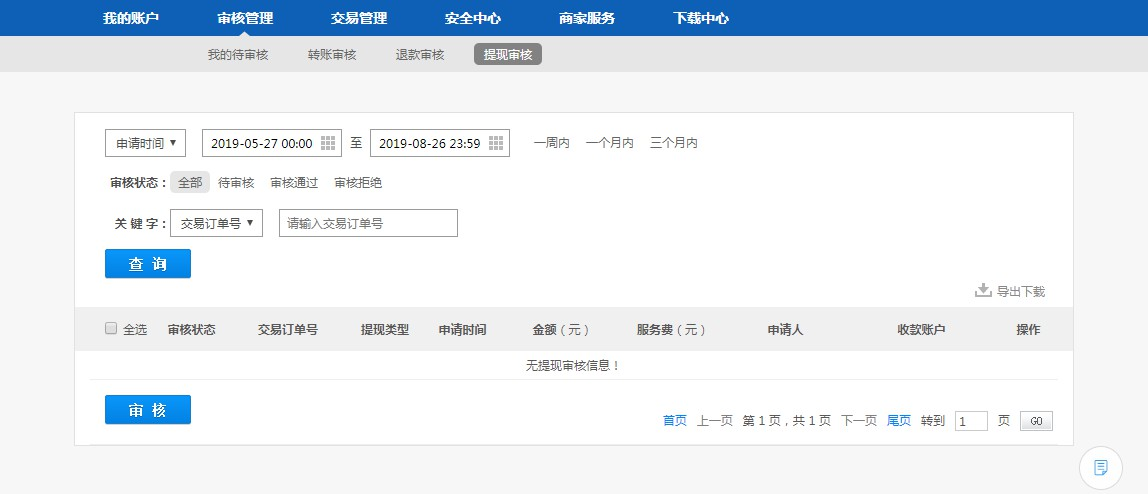Switch to 转账审核 tab
1148x494 pixels.
point(332,55)
